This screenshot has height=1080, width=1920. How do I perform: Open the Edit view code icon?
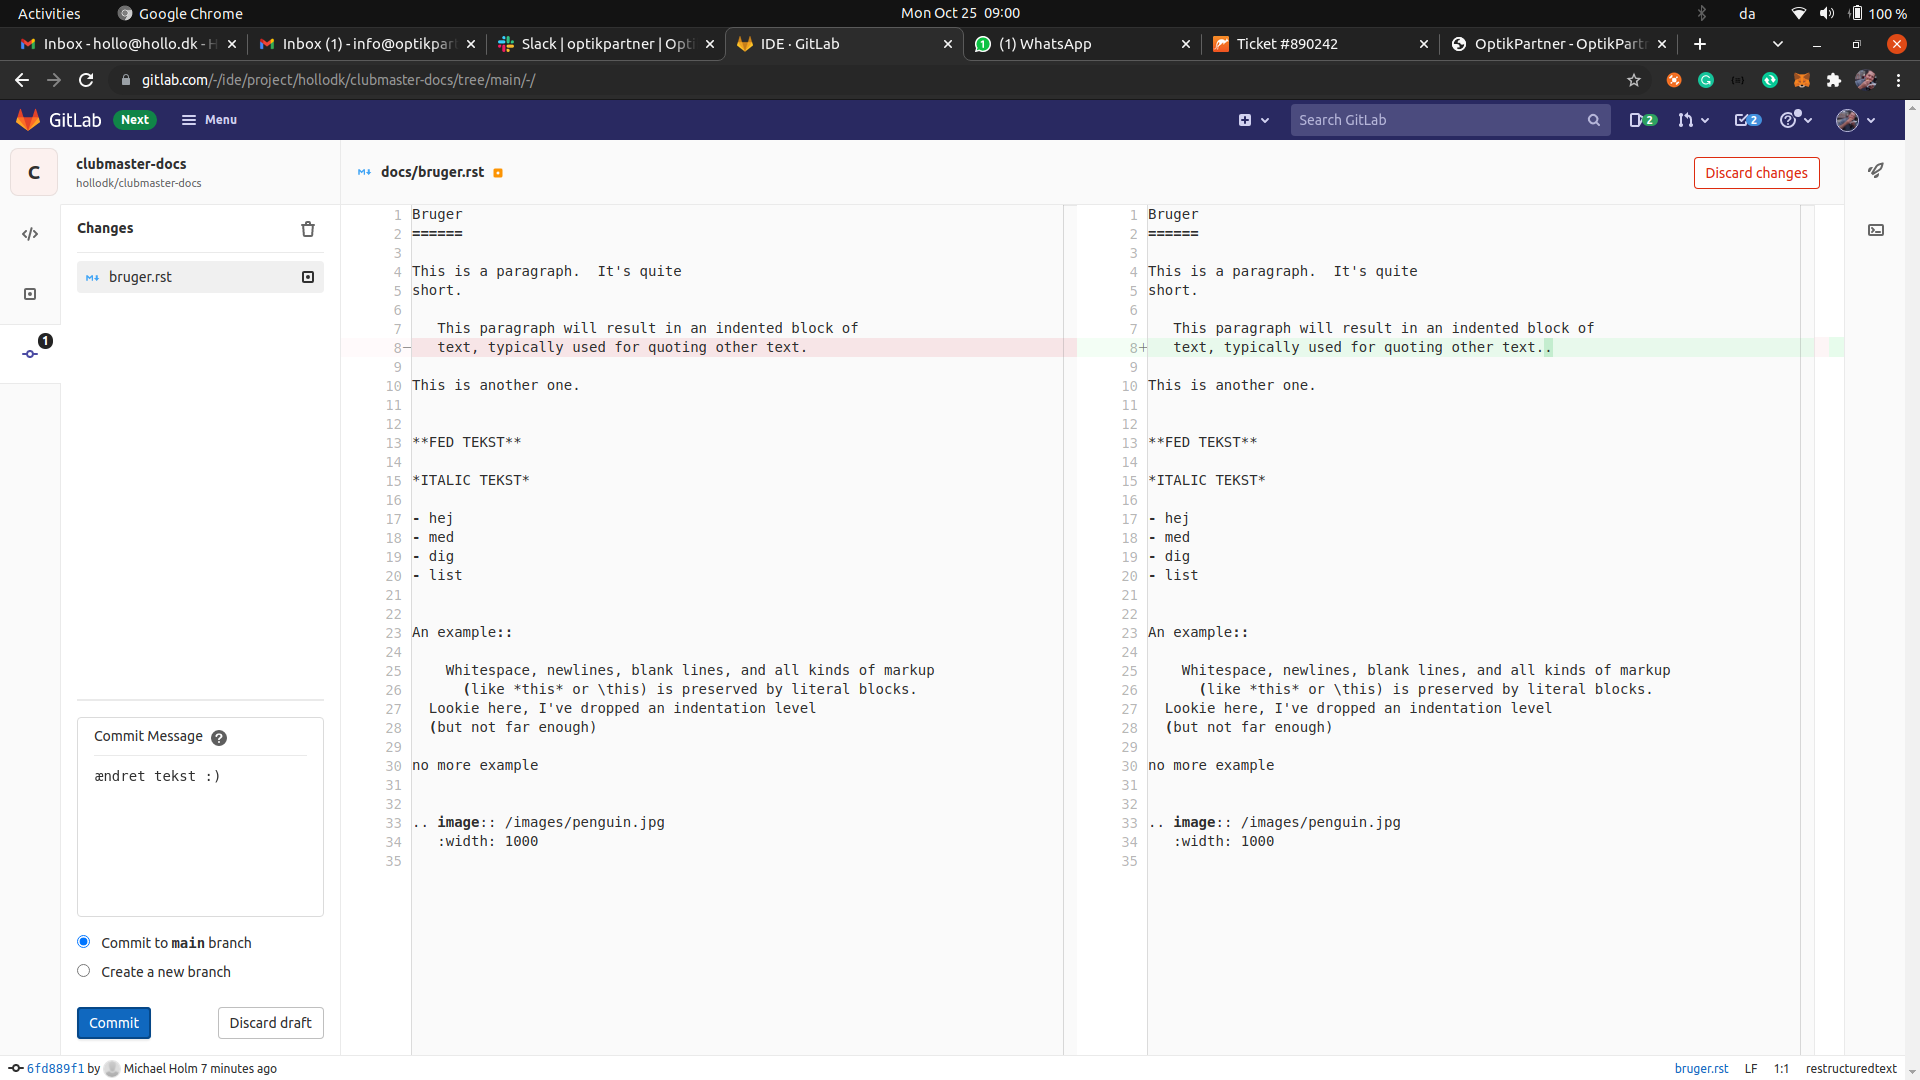pos(30,234)
